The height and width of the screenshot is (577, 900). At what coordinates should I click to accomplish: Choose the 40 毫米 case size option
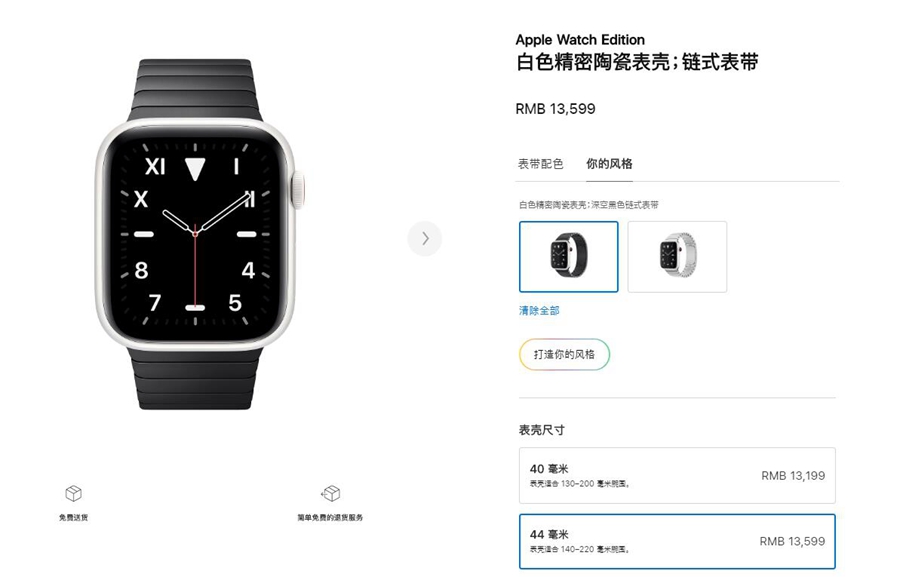click(x=677, y=475)
